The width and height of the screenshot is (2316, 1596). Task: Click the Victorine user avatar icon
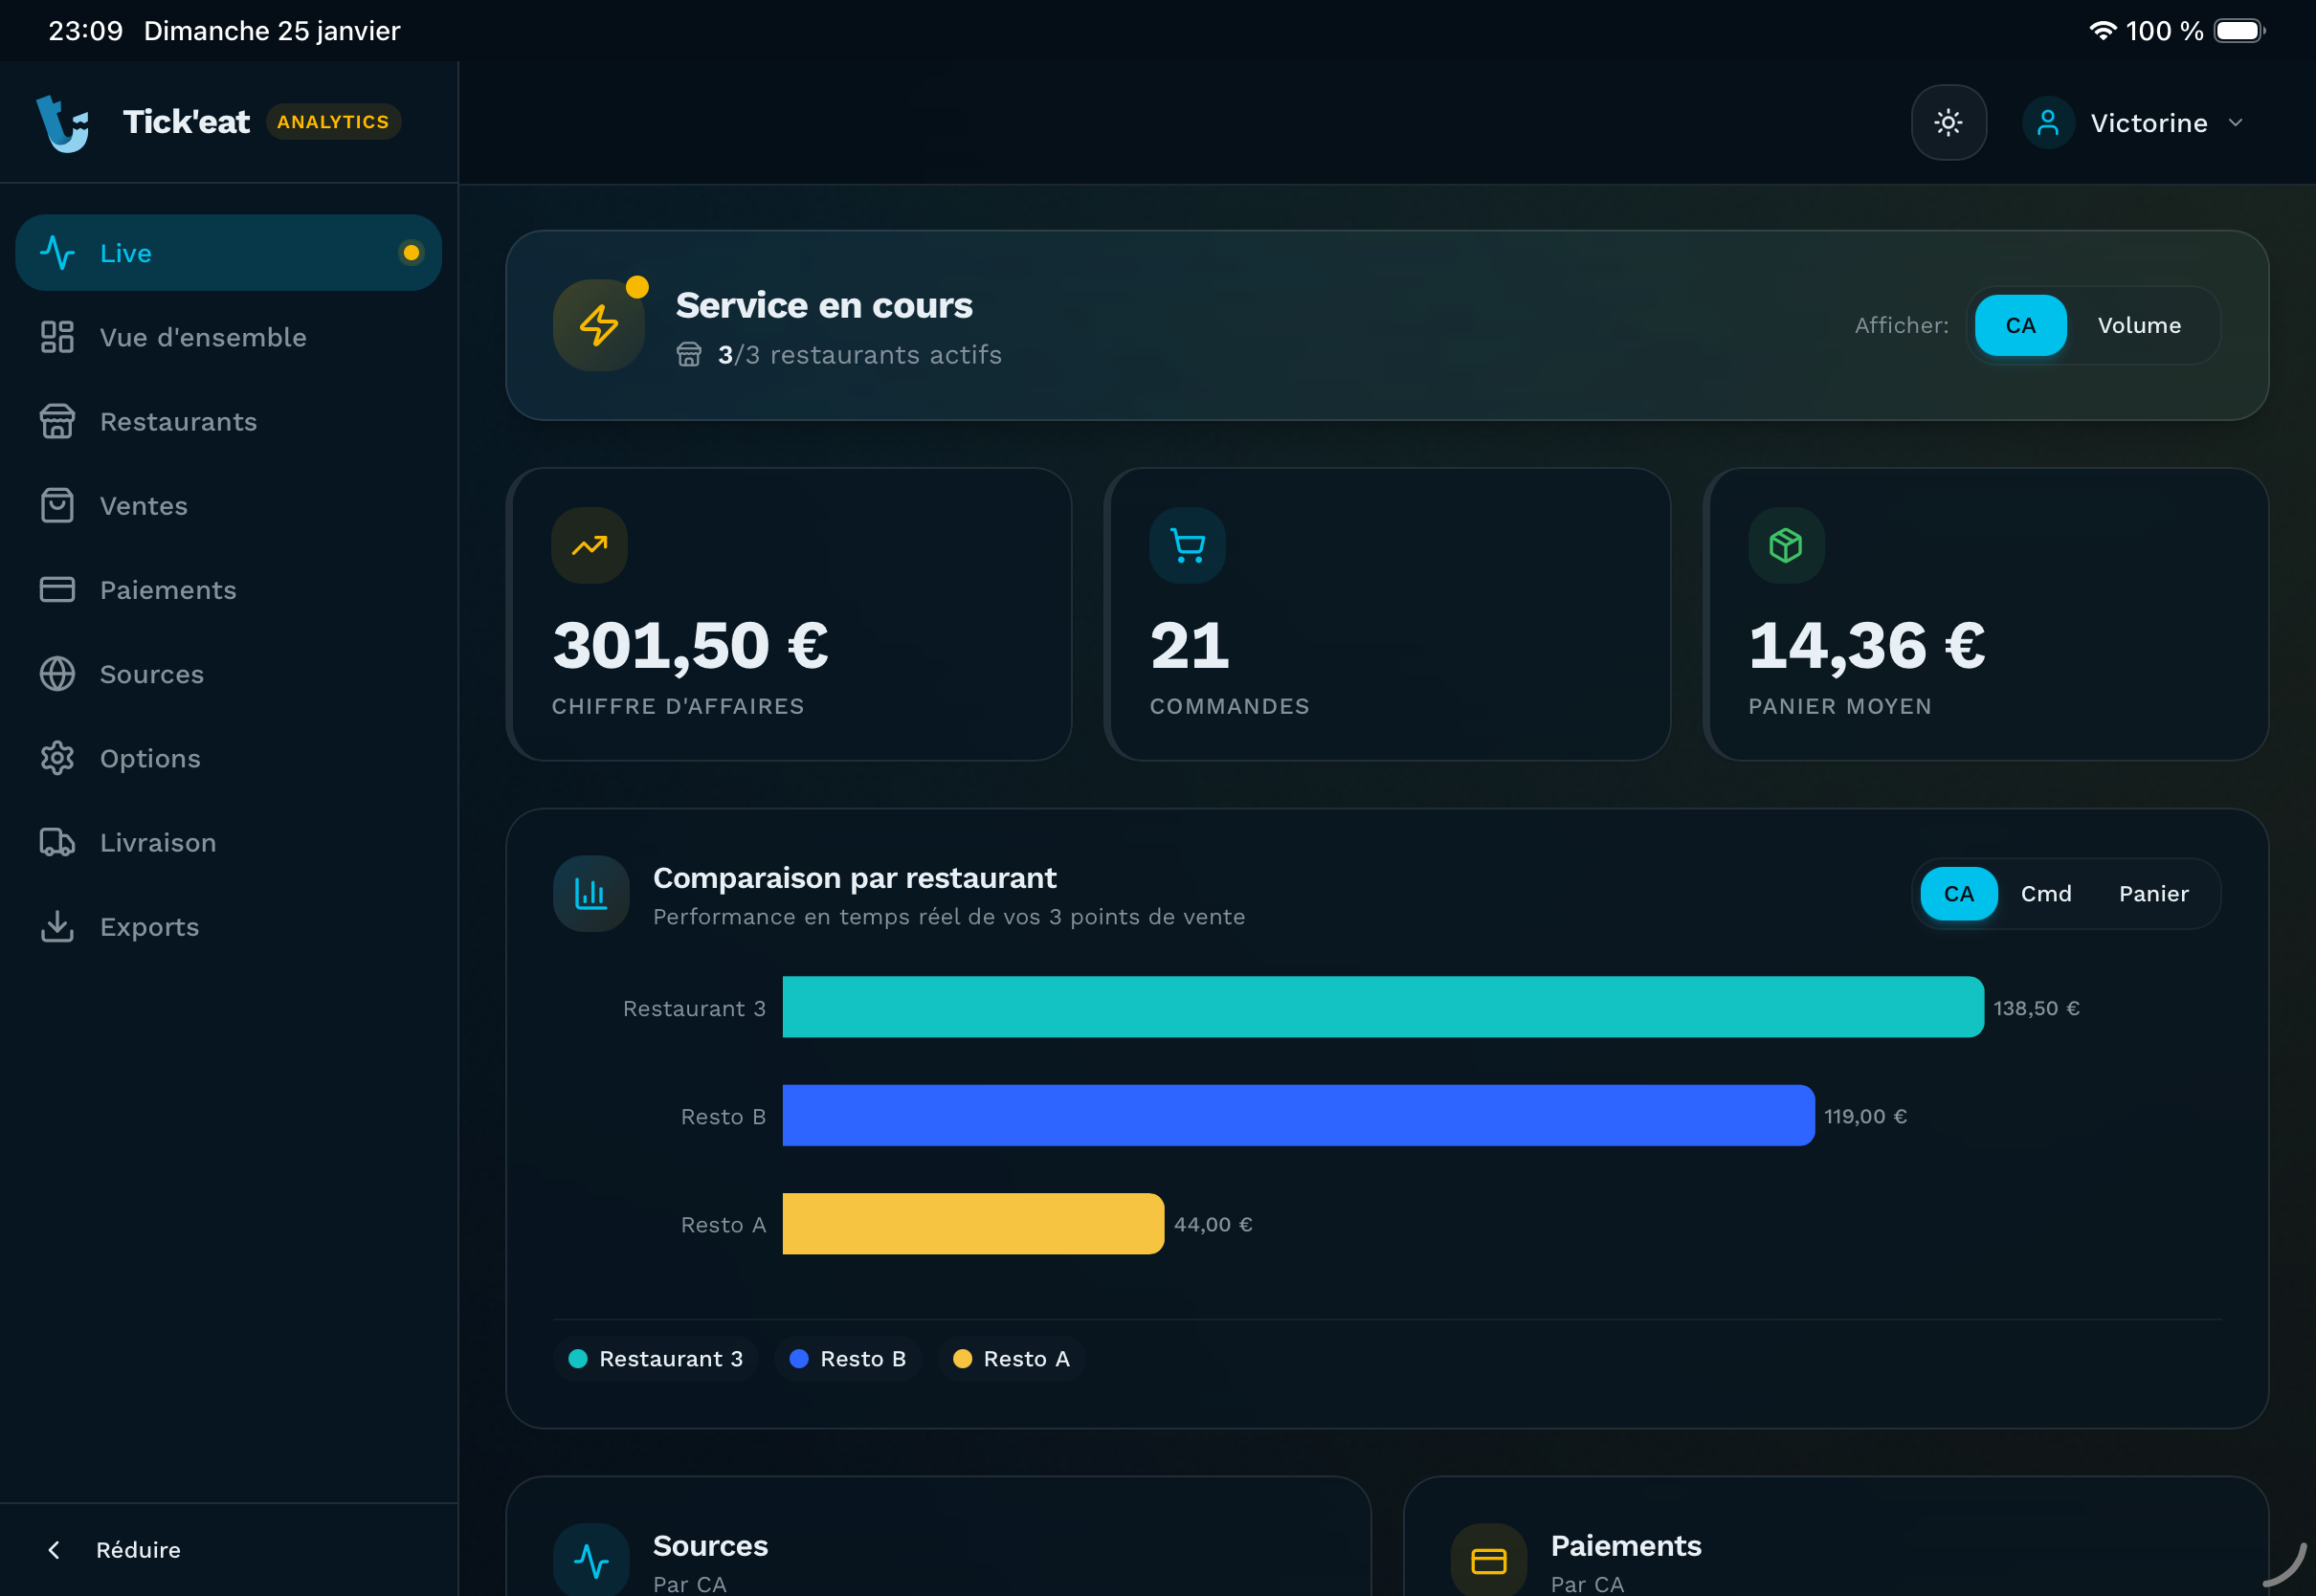tap(2047, 123)
